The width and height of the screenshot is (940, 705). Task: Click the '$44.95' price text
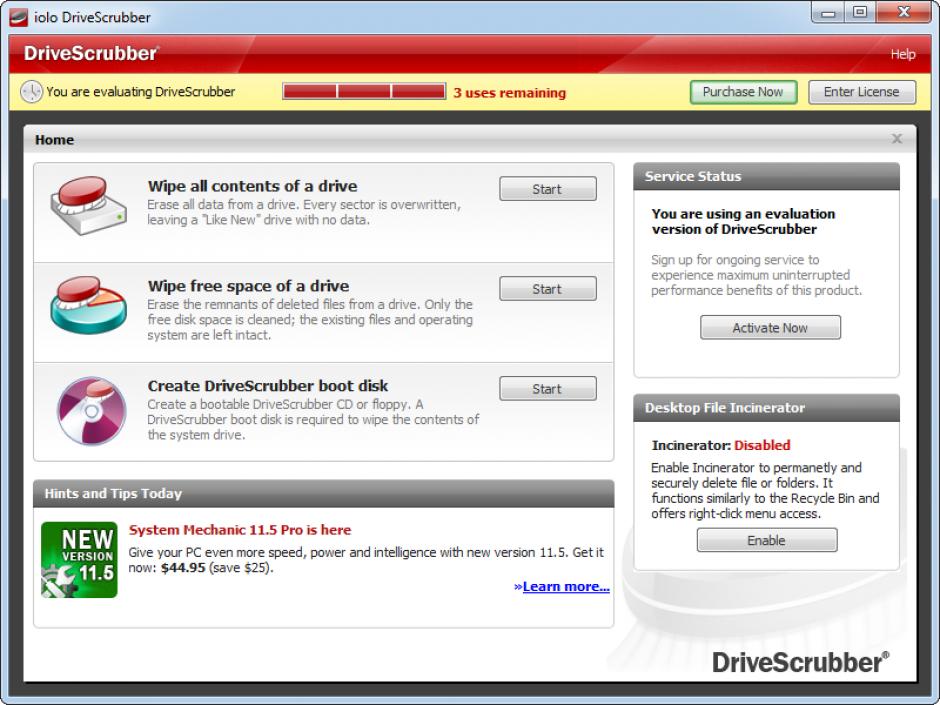click(183, 567)
